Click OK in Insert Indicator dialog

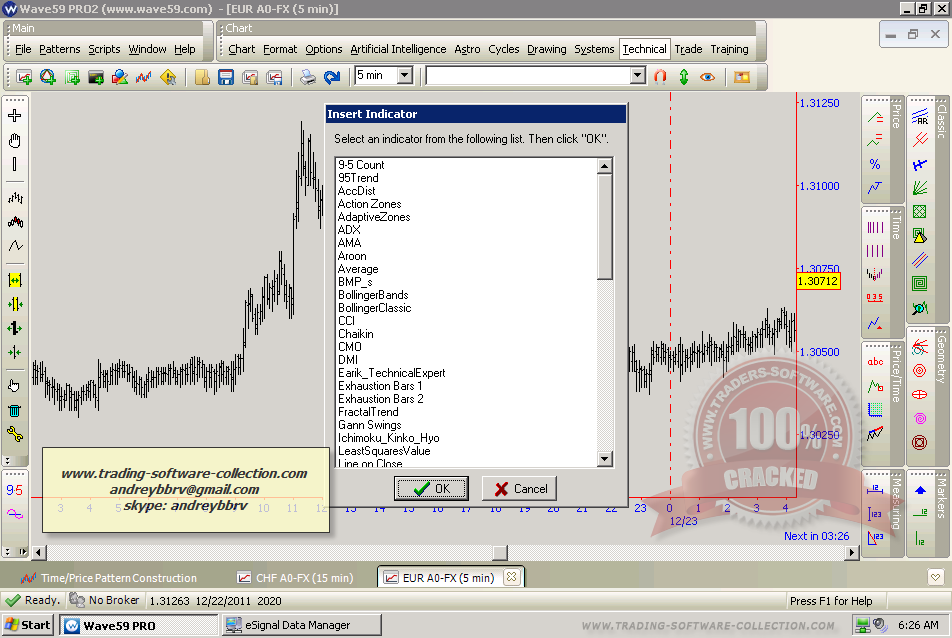pos(431,489)
